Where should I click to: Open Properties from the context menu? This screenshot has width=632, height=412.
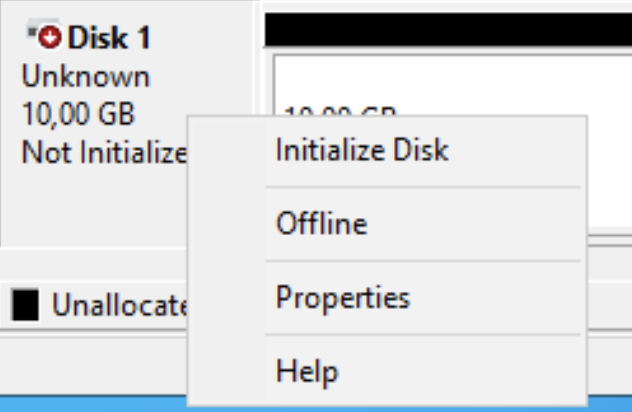(342, 298)
